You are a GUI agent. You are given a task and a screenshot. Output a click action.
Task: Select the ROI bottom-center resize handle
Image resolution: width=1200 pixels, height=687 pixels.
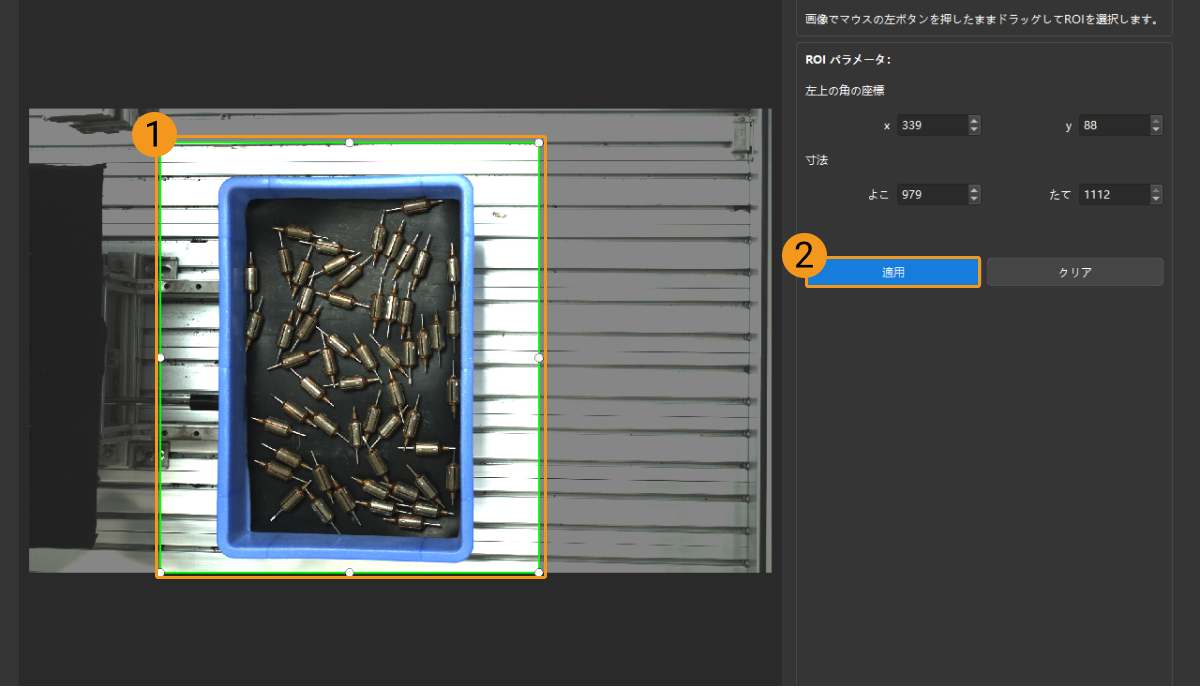[349, 572]
